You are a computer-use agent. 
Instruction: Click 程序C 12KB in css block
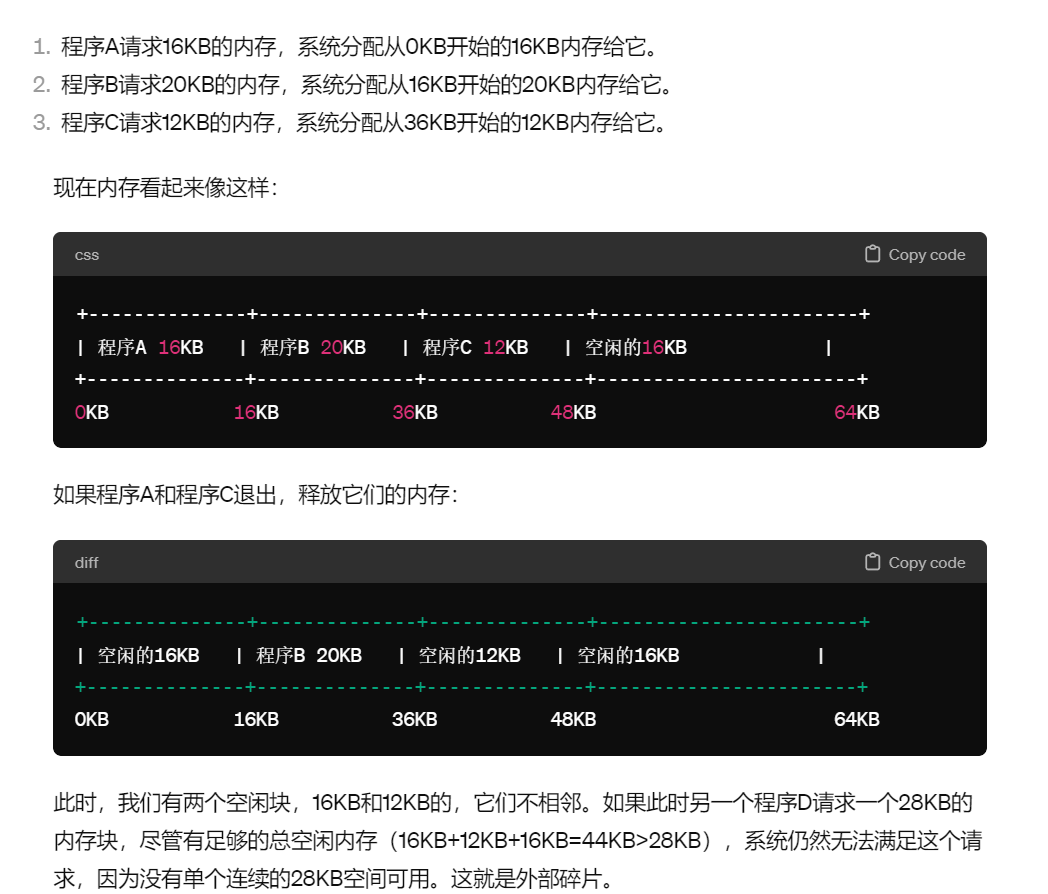(475, 347)
